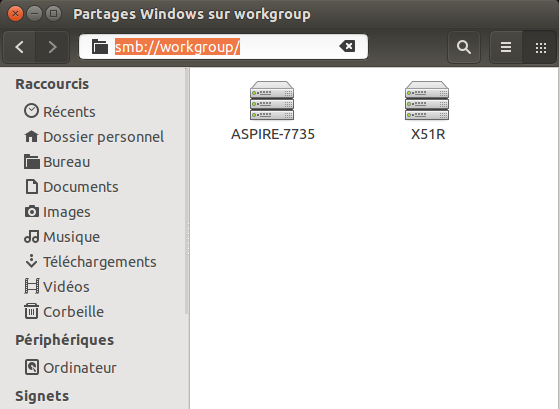Switch to list view

506,47
